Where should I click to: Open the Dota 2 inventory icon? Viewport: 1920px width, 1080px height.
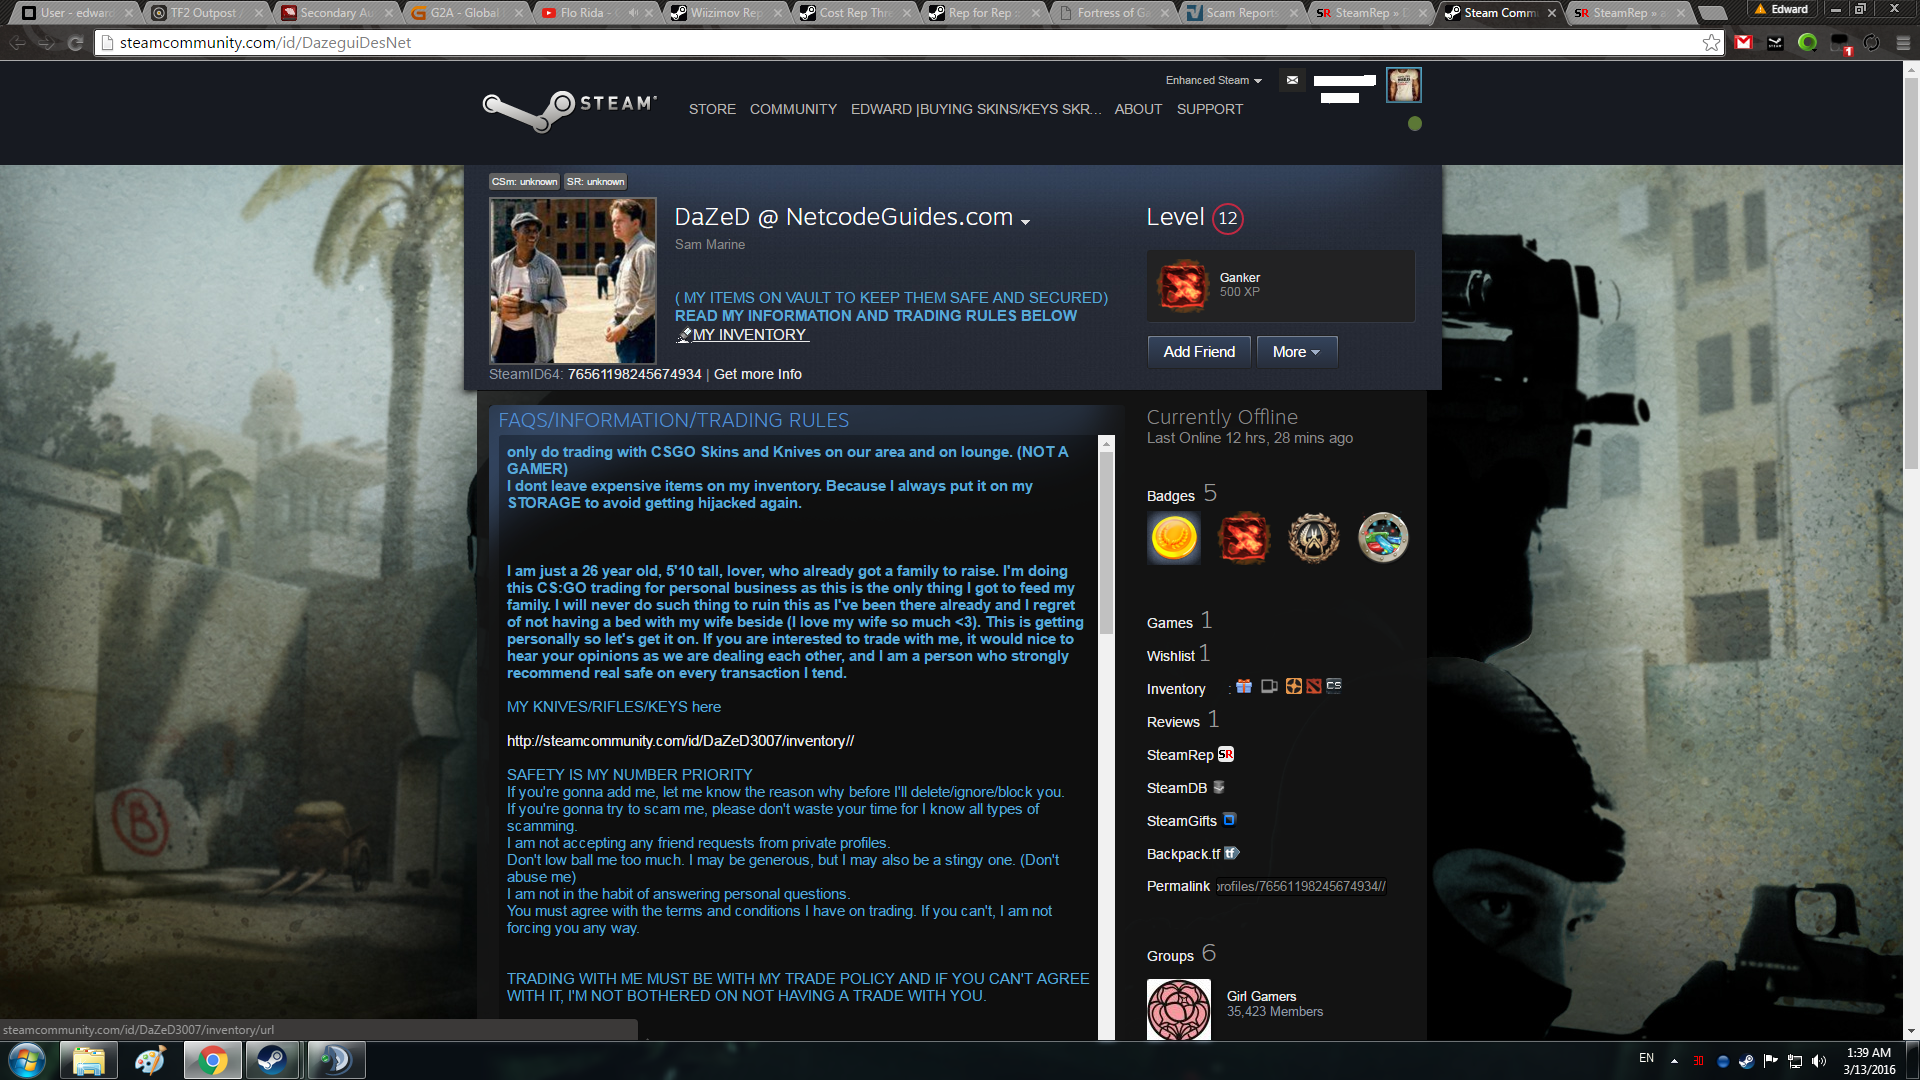point(1314,686)
